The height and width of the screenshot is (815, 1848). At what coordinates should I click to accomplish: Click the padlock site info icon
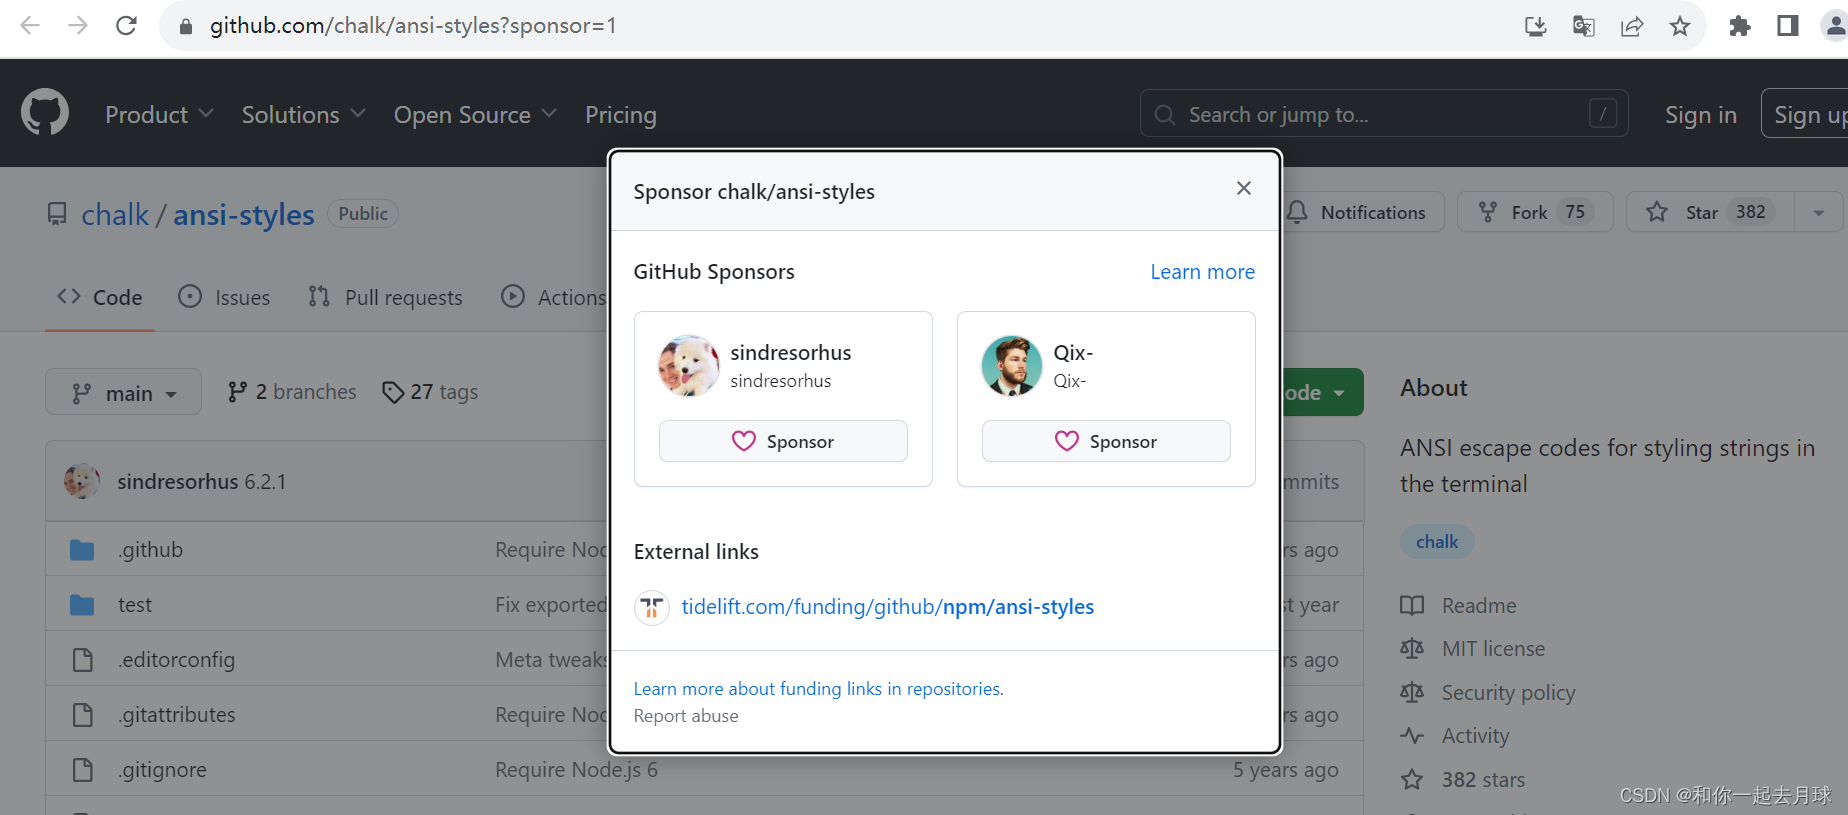point(185,27)
